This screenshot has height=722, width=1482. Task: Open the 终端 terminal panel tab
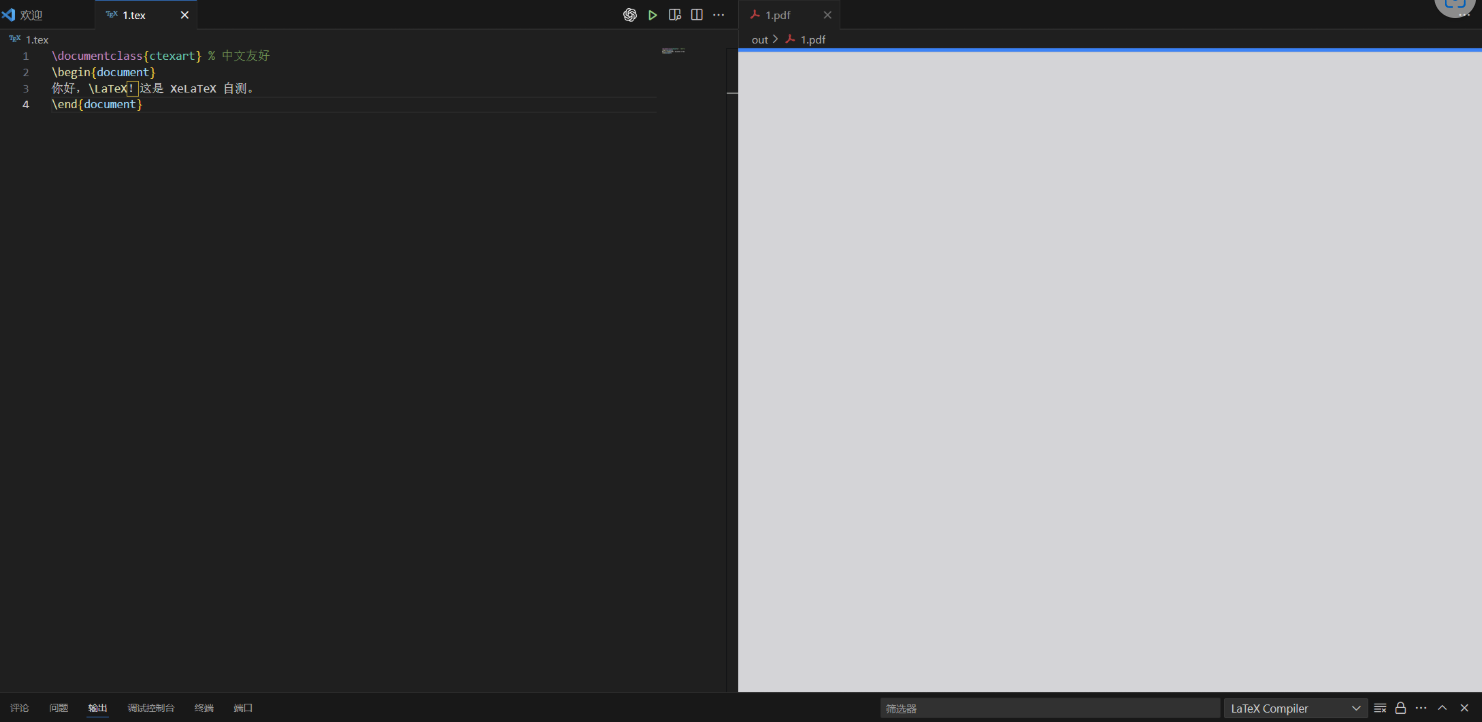click(204, 708)
